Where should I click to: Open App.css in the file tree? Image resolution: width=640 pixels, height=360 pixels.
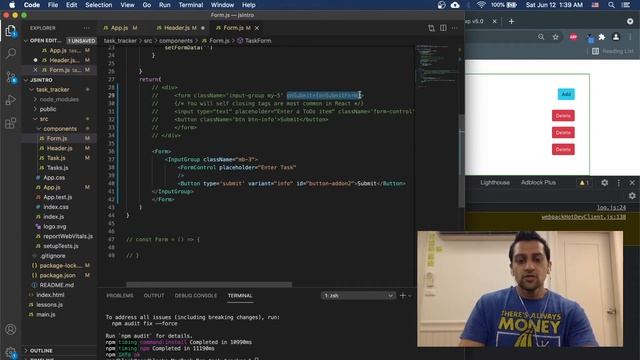point(54,178)
